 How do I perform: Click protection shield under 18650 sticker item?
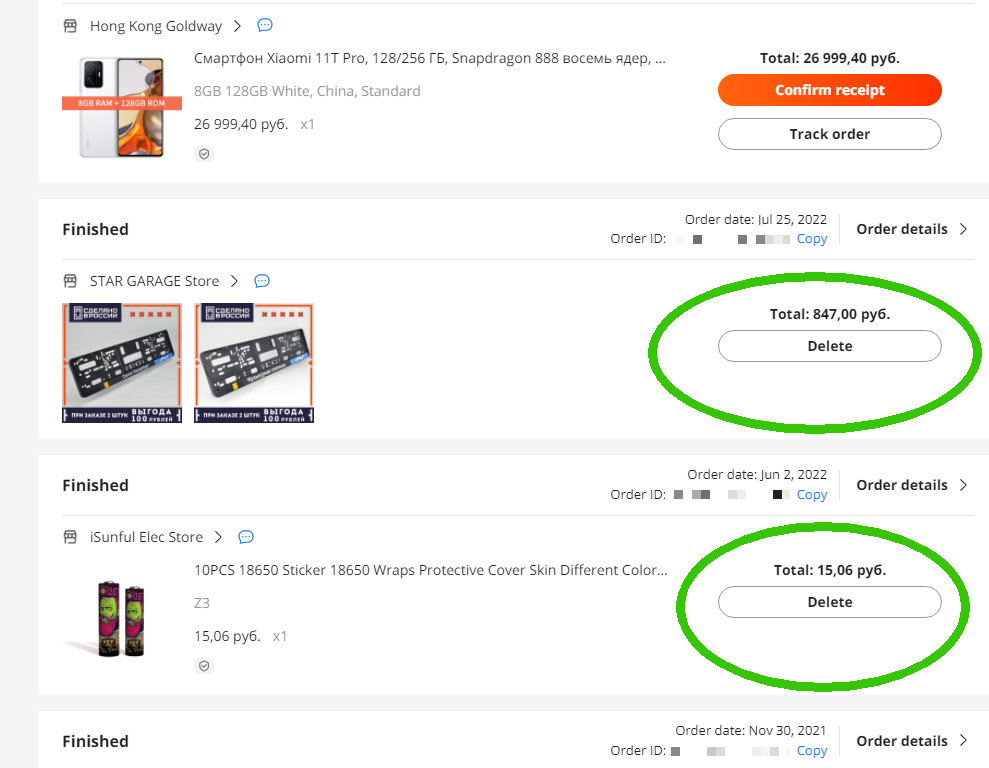pyautogui.click(x=204, y=666)
